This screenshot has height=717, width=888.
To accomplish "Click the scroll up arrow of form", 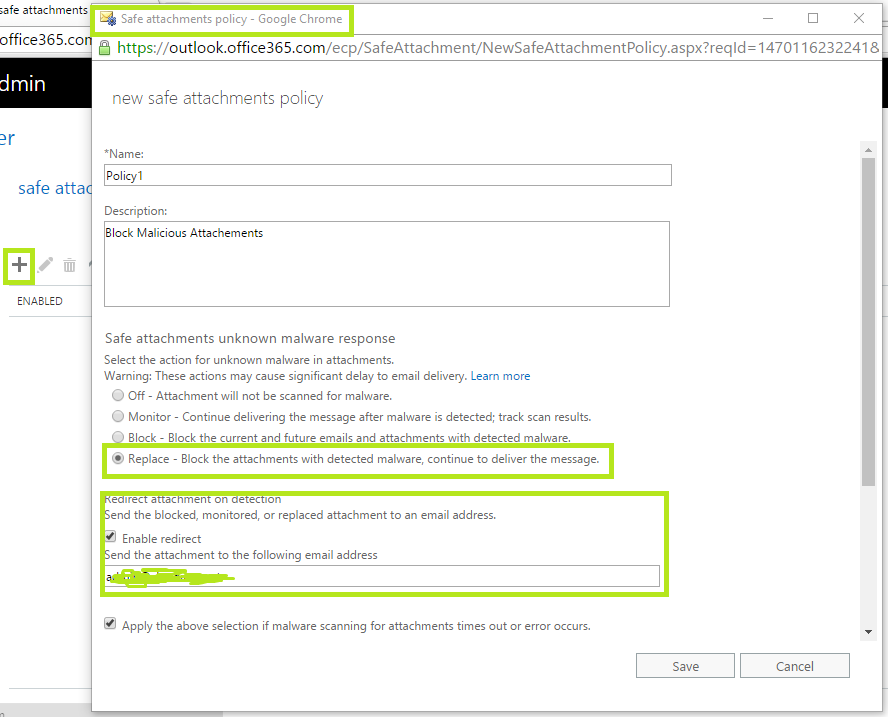I will pos(868,150).
